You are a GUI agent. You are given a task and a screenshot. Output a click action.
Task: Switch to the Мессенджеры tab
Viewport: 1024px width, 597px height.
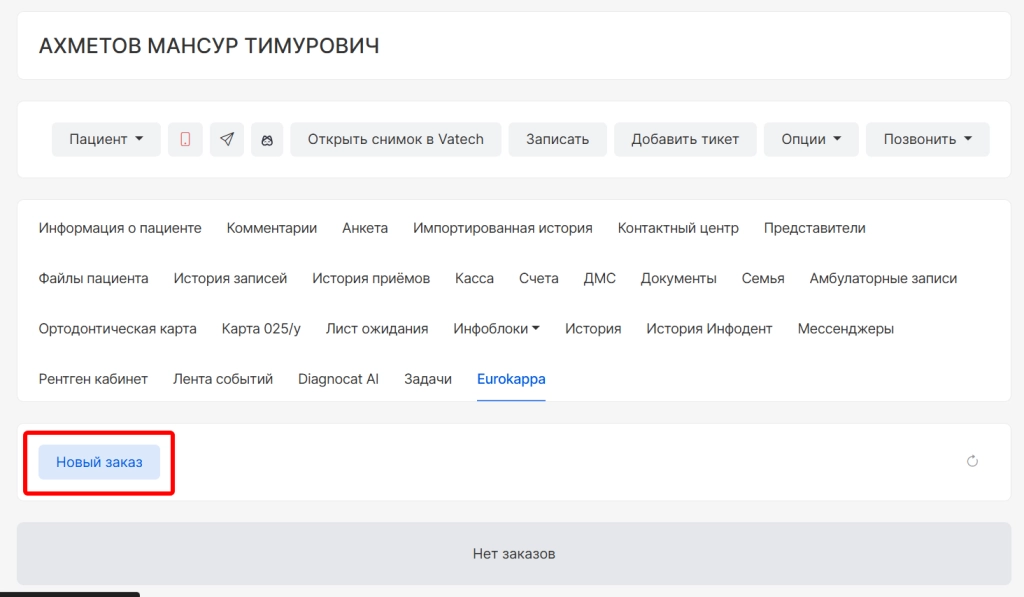tap(845, 329)
